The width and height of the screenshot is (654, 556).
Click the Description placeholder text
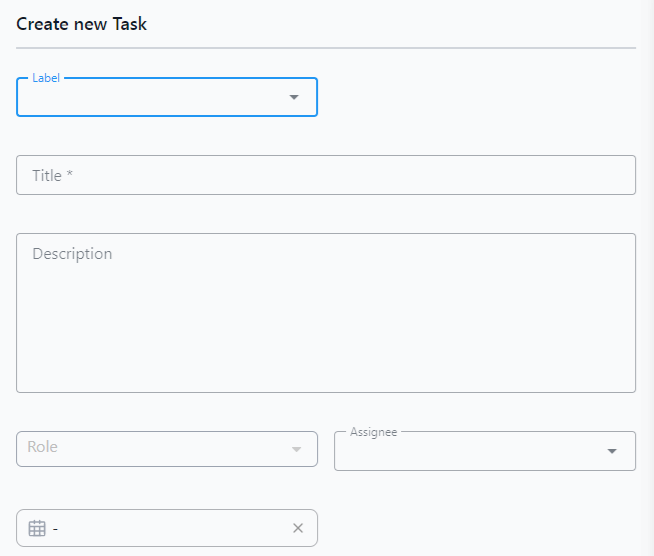tap(72, 254)
